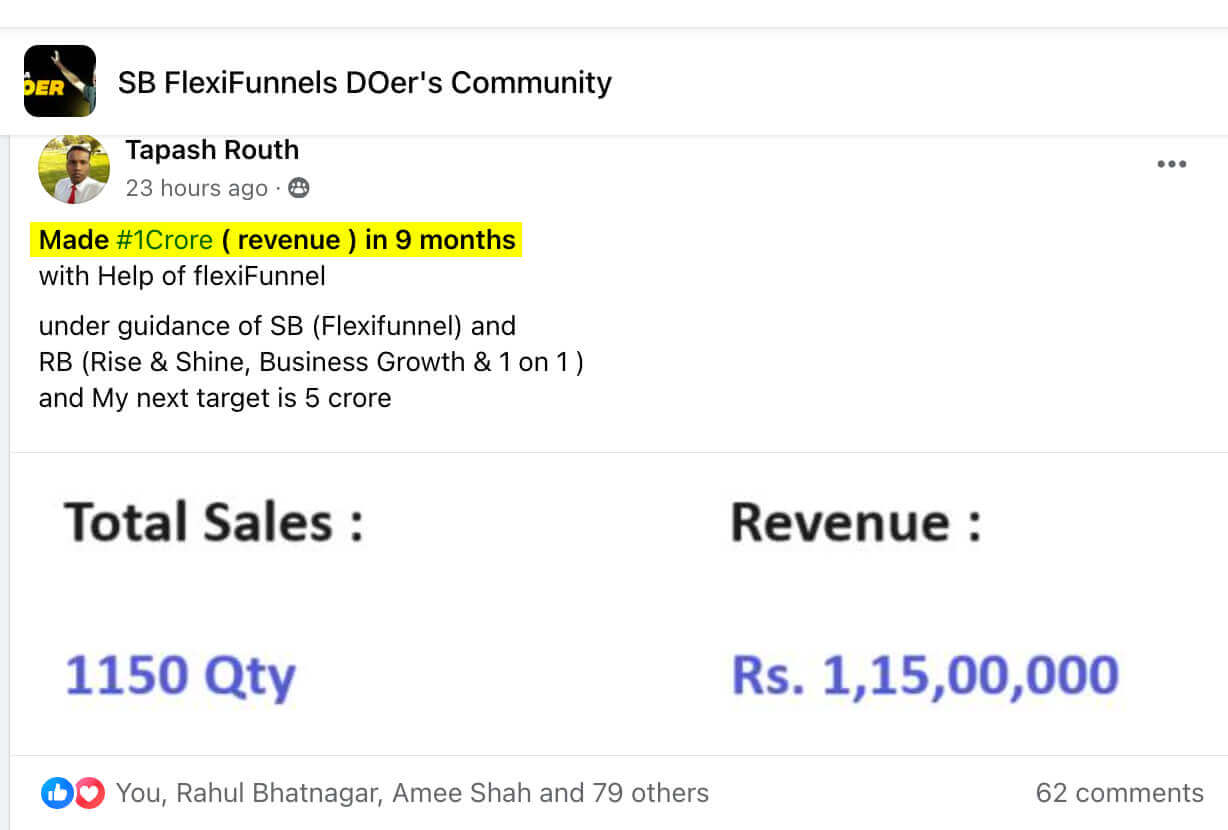Open the three-dot post options menu
Screen dimensions: 1228x830
[x=1171, y=165]
